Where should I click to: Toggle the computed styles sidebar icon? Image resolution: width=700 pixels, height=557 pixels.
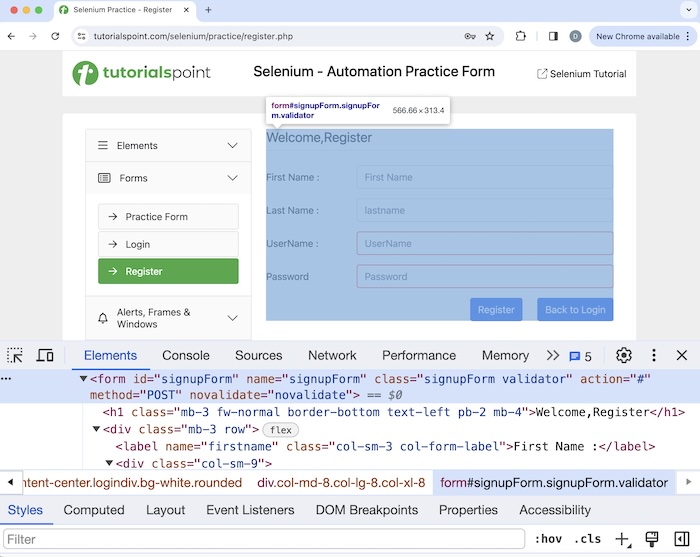(x=681, y=539)
